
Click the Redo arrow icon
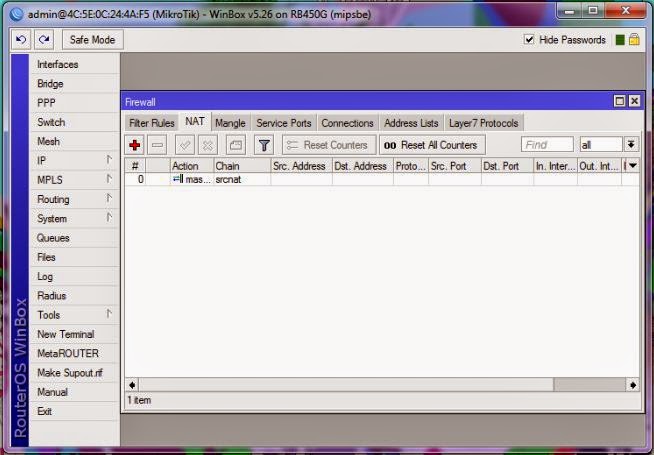(44, 40)
